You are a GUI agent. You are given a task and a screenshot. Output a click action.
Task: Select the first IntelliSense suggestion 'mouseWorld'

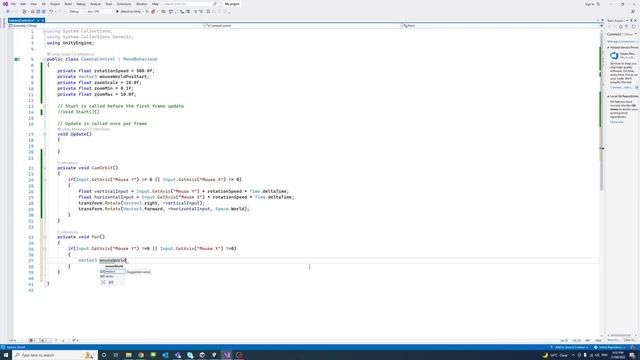tap(113, 266)
